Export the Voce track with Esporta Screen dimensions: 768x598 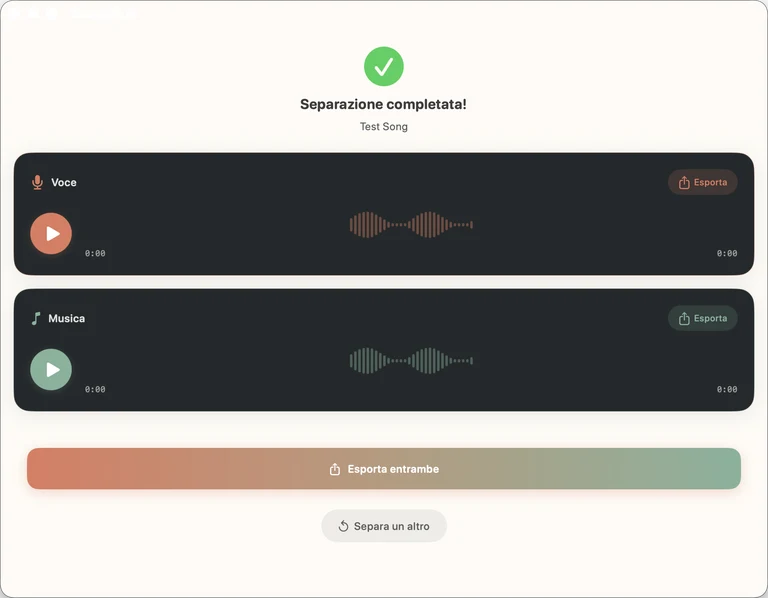[x=702, y=182]
